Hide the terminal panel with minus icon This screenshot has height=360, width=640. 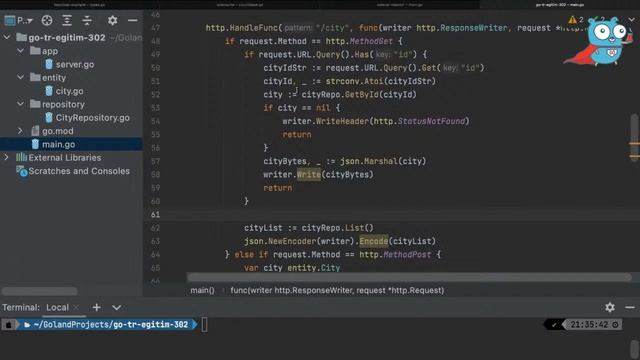point(630,307)
